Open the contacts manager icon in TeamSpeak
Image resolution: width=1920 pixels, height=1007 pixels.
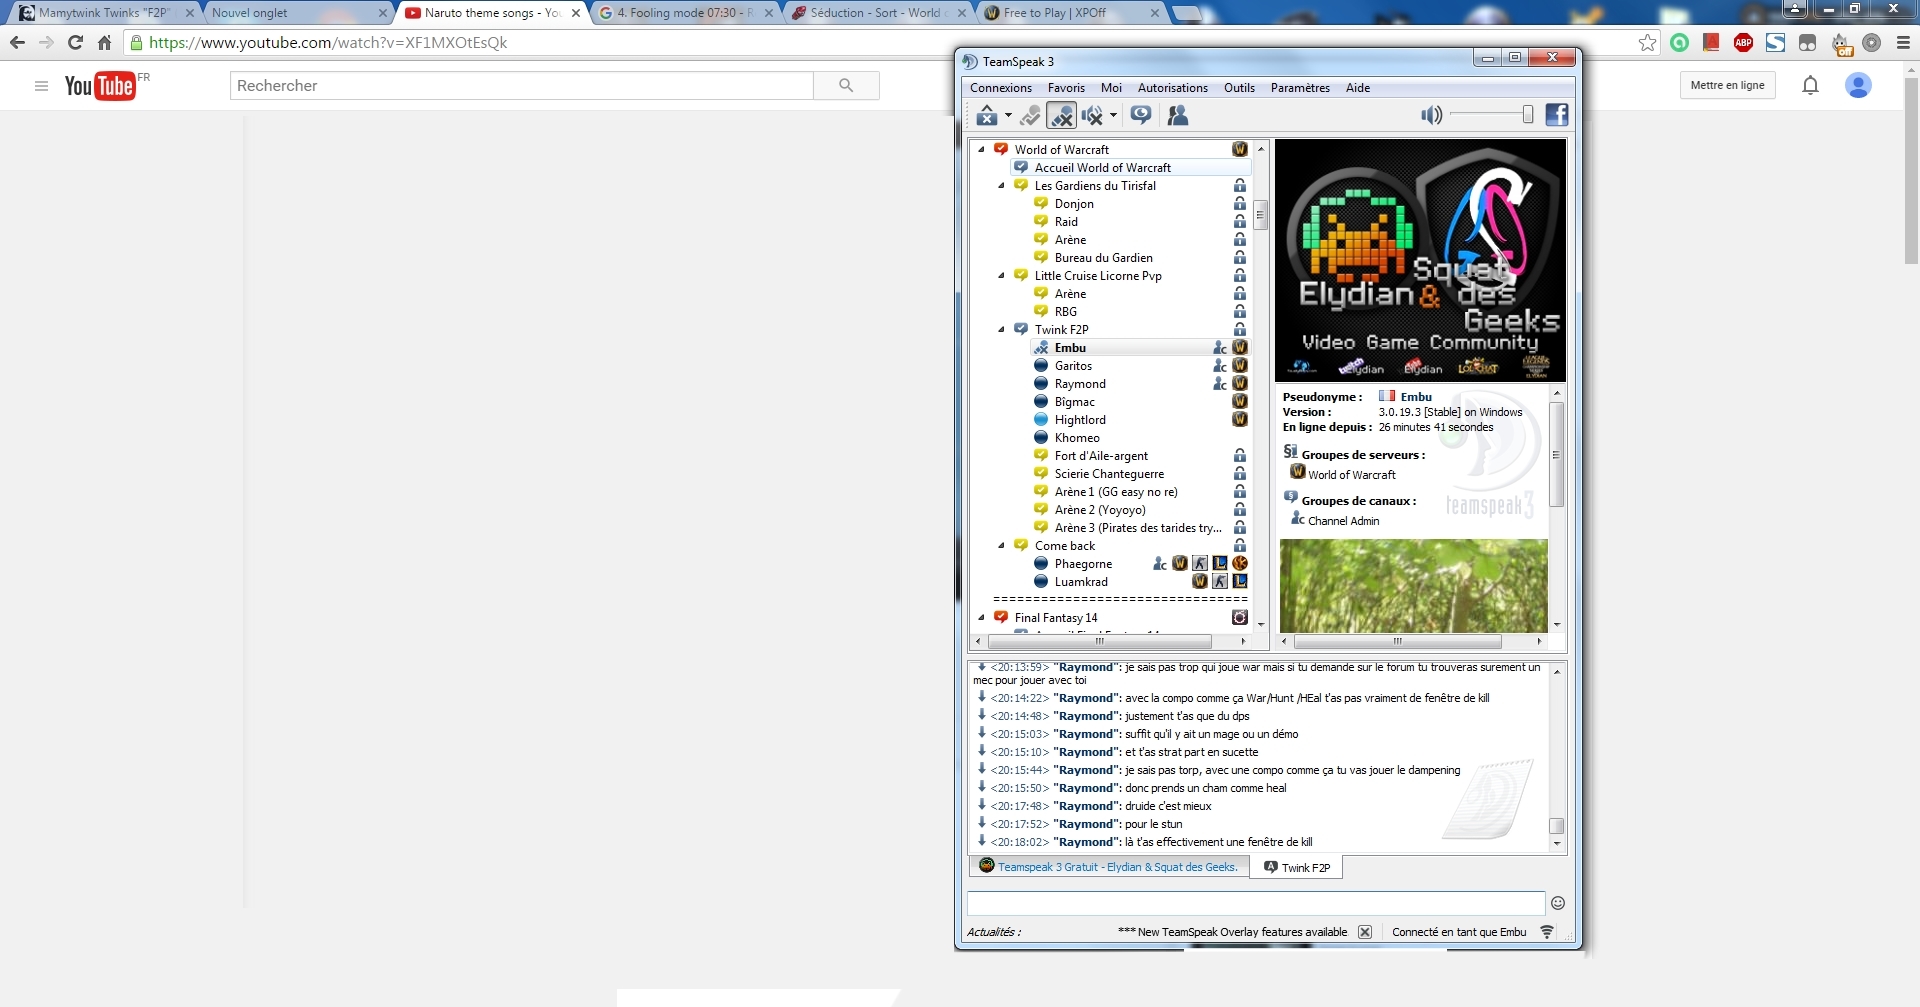click(x=1178, y=116)
